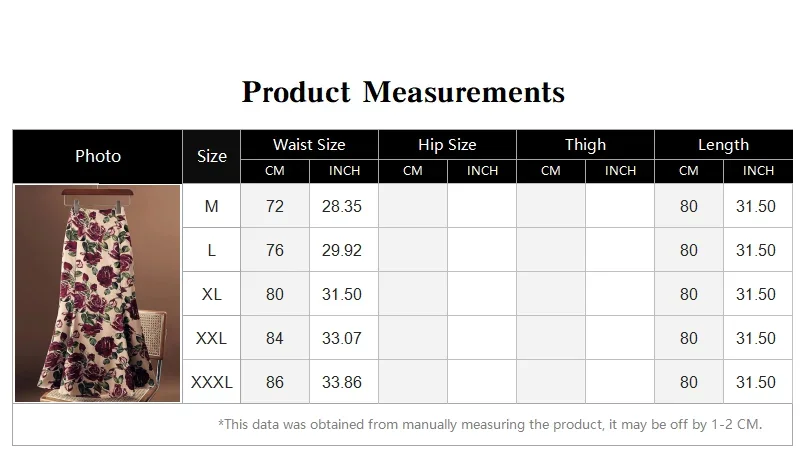Click the L size row label
This screenshot has height=474, width=807.
pyautogui.click(x=212, y=250)
